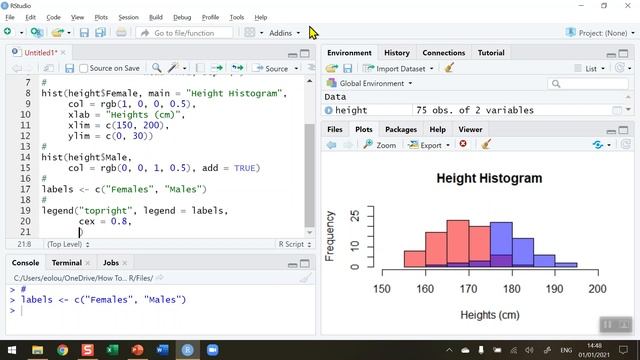Switch to the Packages tab
The height and width of the screenshot is (360, 640).
point(401,129)
